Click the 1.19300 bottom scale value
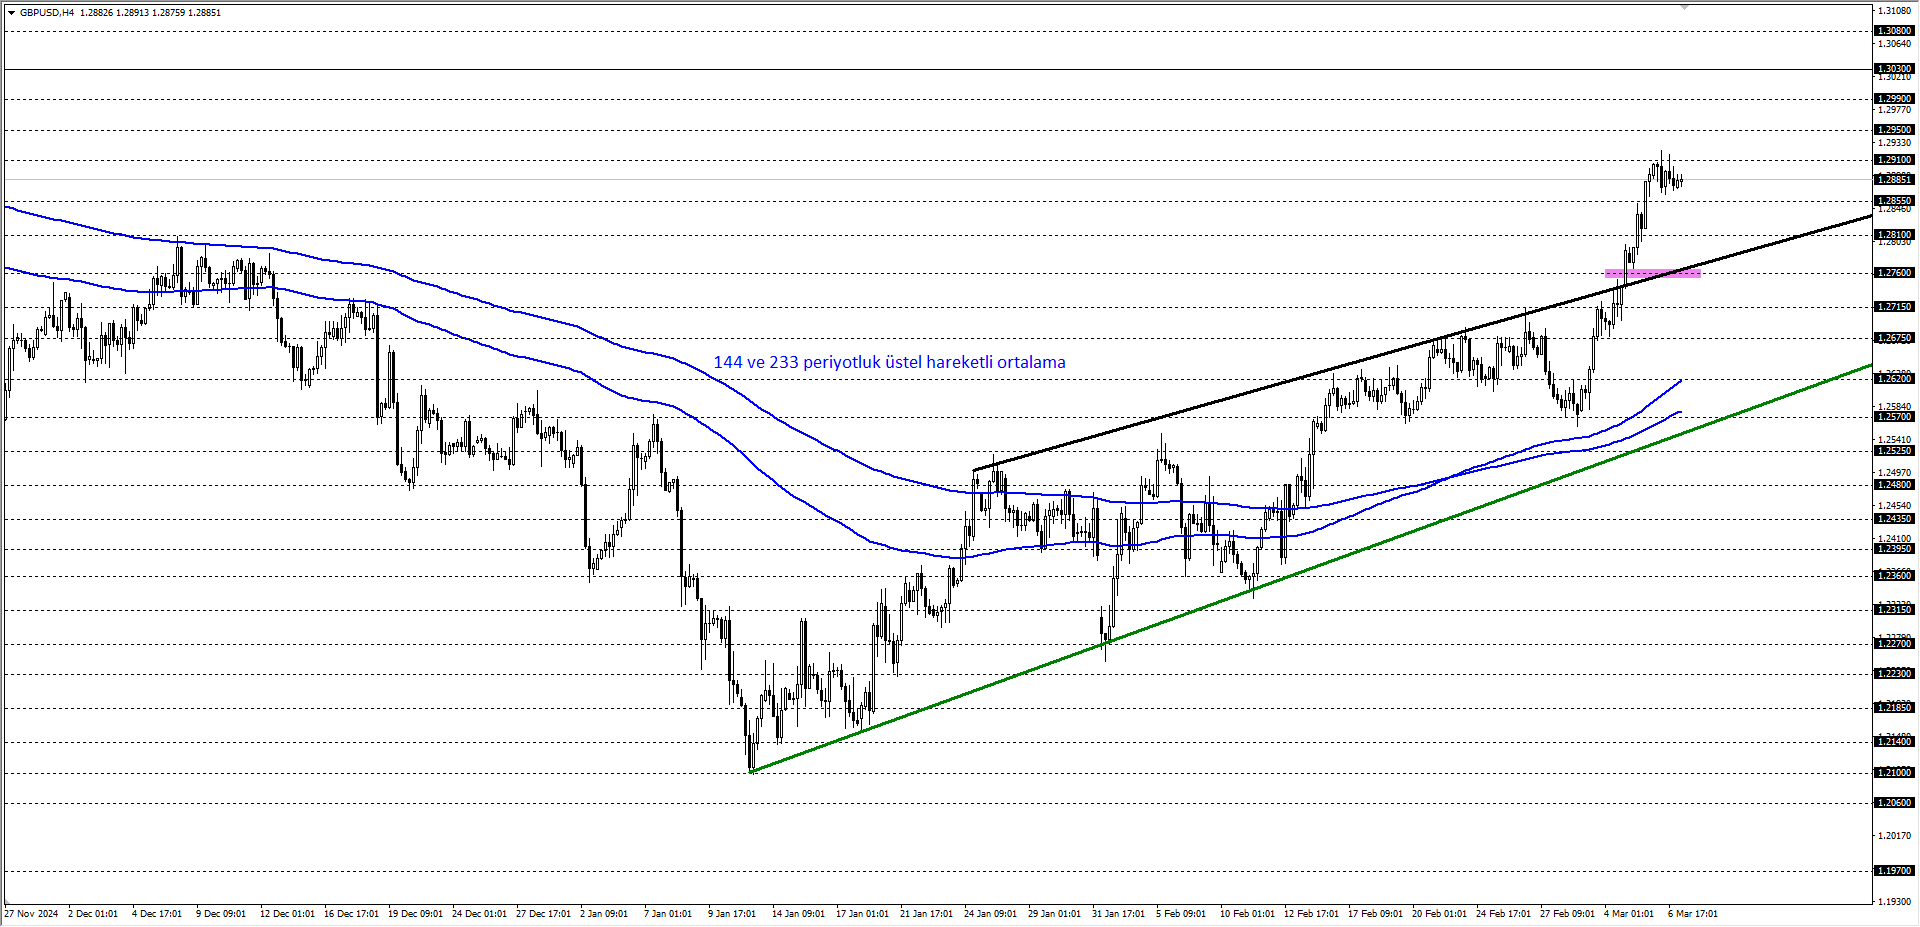Image resolution: width=1920 pixels, height=927 pixels. click(x=1894, y=902)
